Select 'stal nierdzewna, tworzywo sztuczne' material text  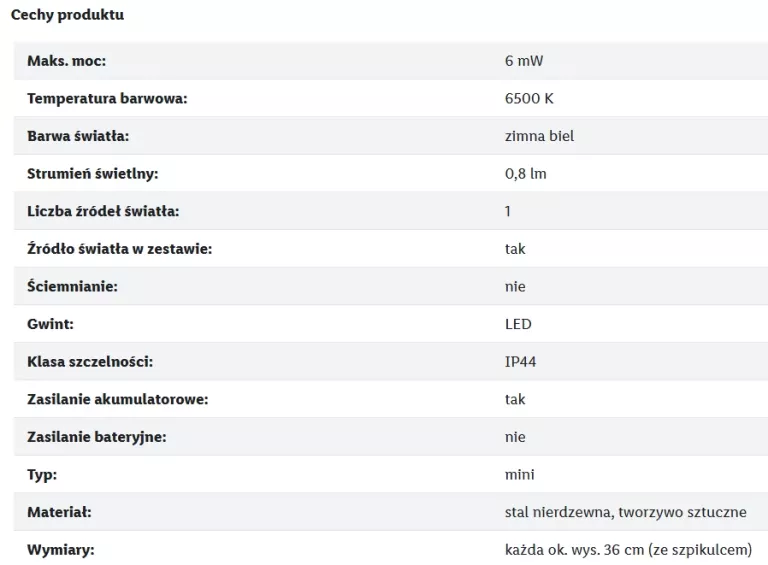click(x=625, y=512)
